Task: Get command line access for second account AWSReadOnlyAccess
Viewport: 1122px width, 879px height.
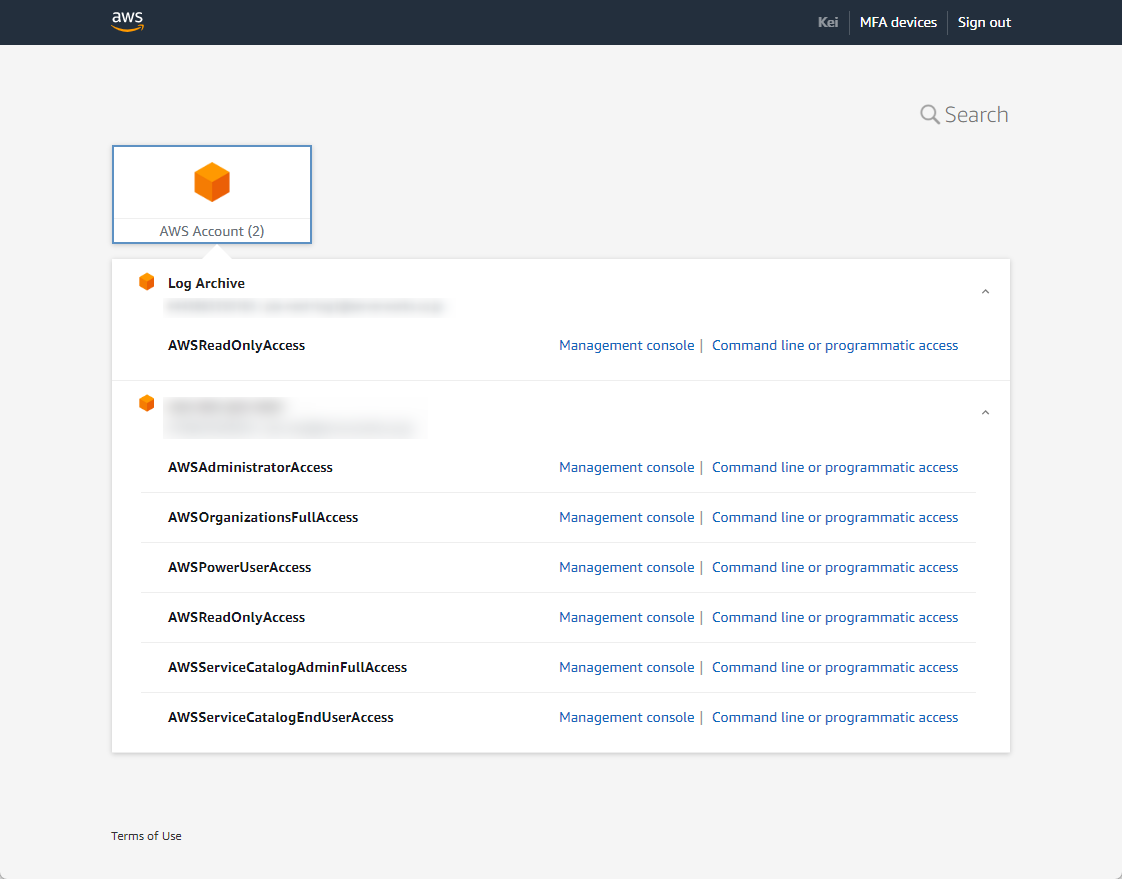Action: [834, 617]
